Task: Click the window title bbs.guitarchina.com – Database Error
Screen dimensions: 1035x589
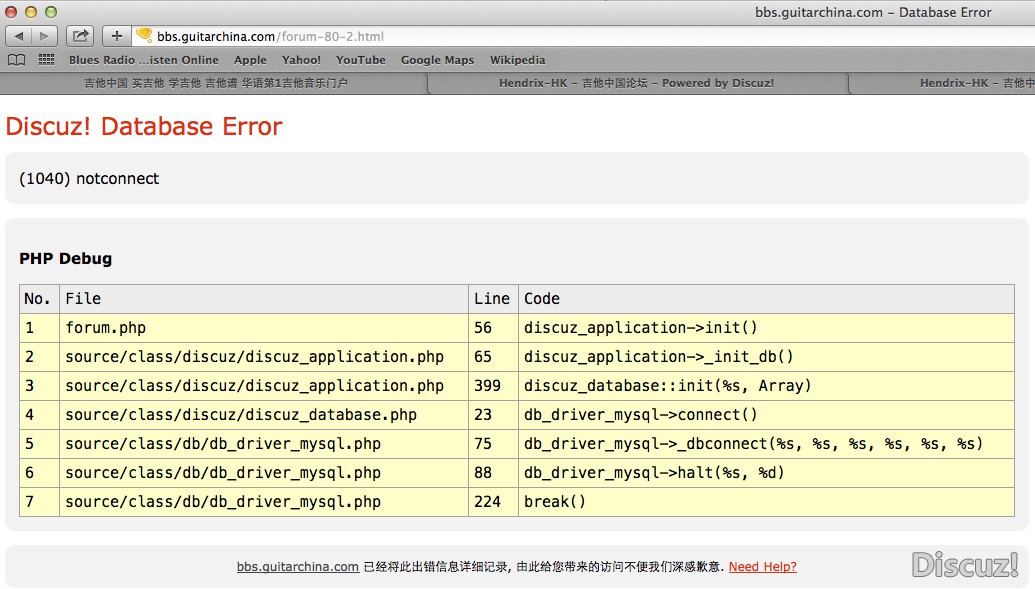Action: [x=873, y=13]
